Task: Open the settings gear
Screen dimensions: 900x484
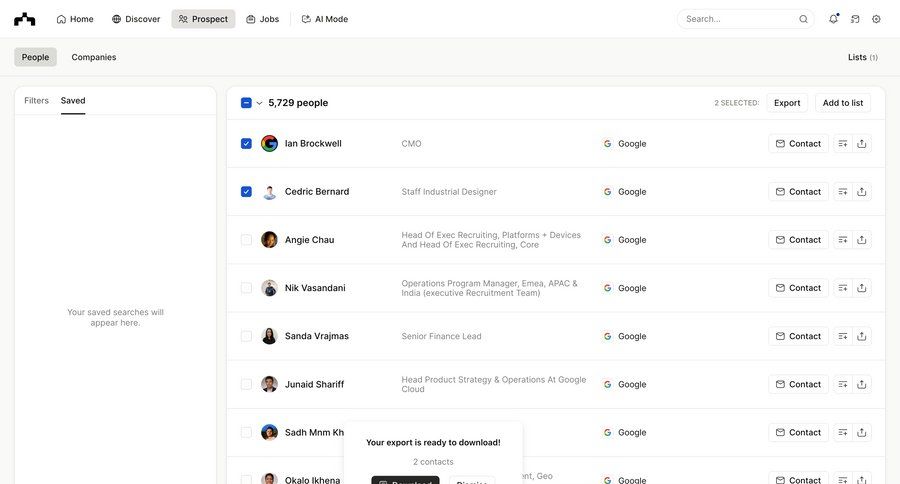Action: pos(876,19)
